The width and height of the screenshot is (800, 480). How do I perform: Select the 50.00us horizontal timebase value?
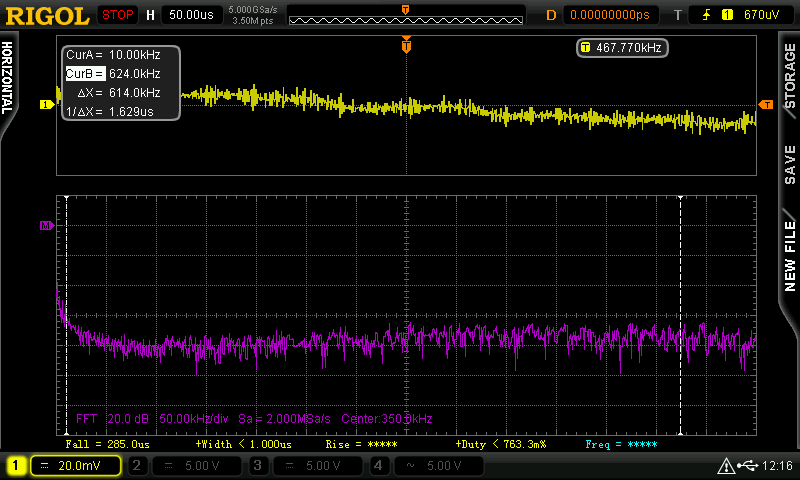coord(192,15)
